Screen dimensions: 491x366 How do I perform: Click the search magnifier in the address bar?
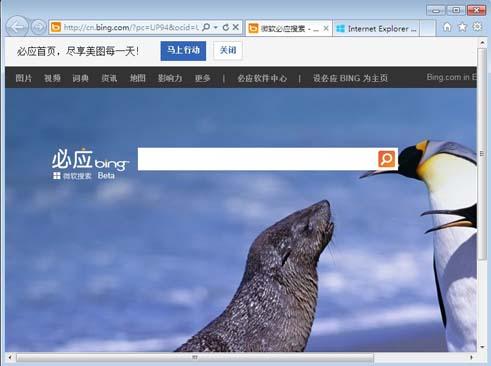point(206,27)
